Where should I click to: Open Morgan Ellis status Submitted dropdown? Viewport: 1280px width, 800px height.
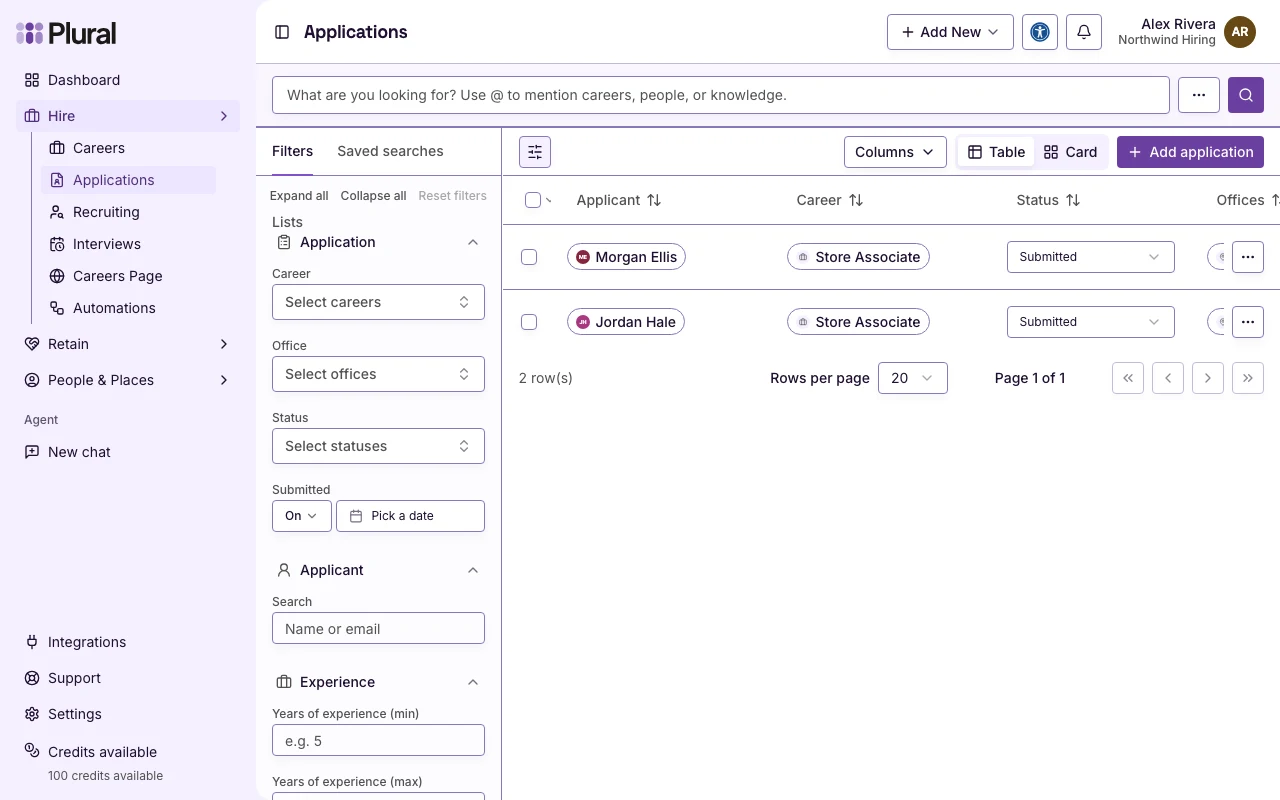[1091, 257]
